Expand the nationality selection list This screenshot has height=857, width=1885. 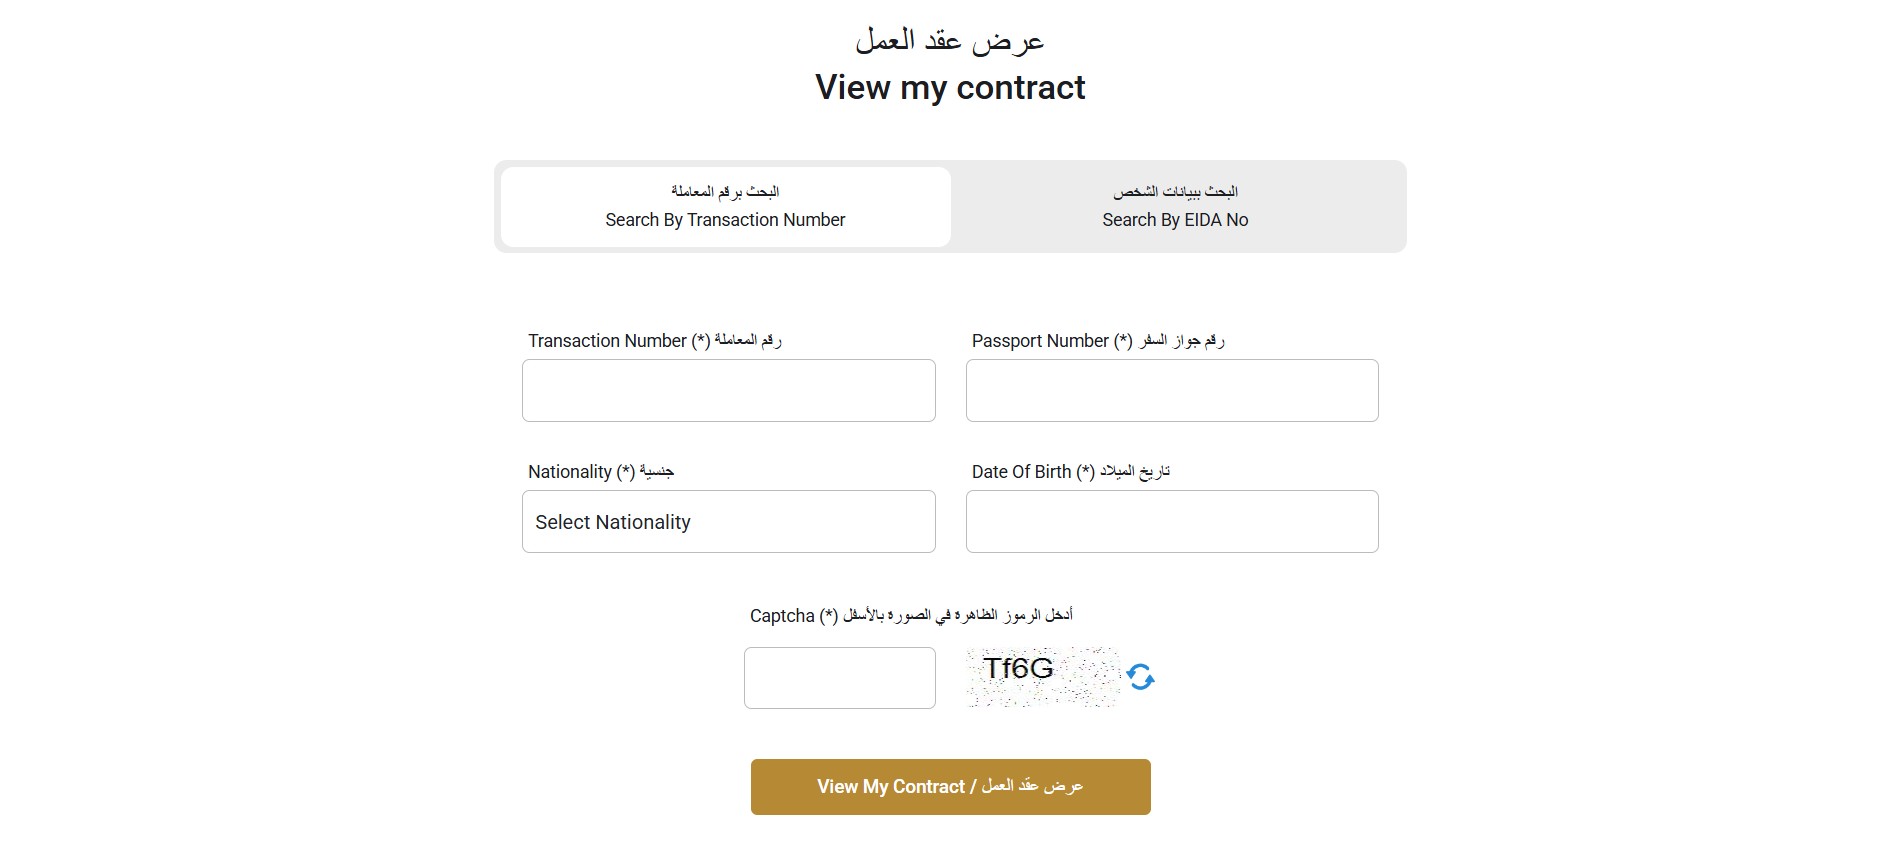(727, 521)
